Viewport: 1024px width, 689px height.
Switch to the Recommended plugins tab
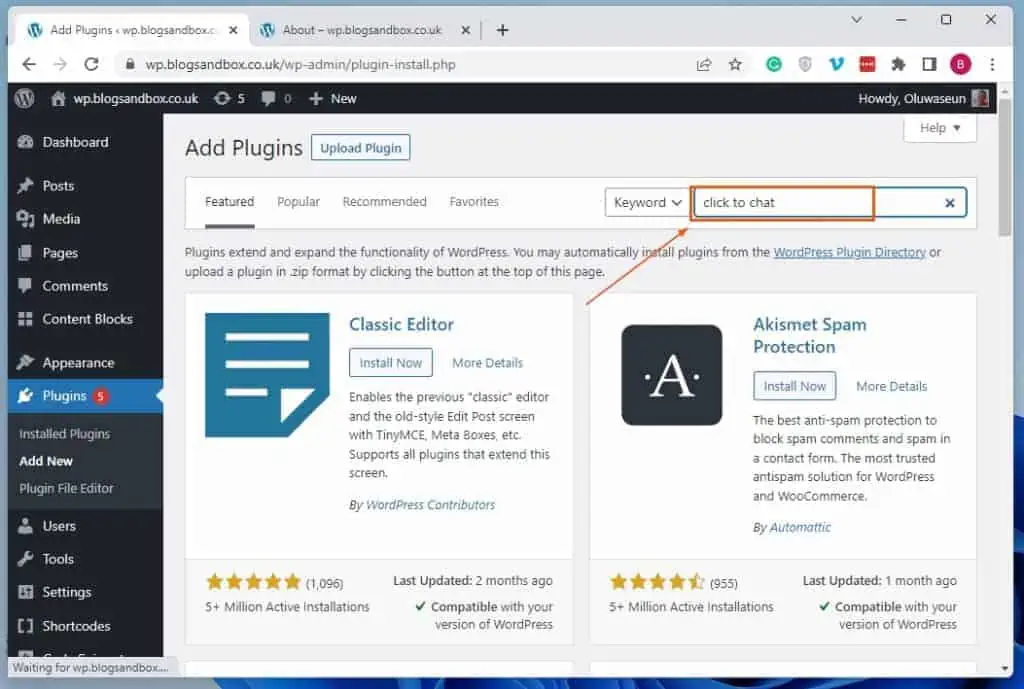pos(384,202)
